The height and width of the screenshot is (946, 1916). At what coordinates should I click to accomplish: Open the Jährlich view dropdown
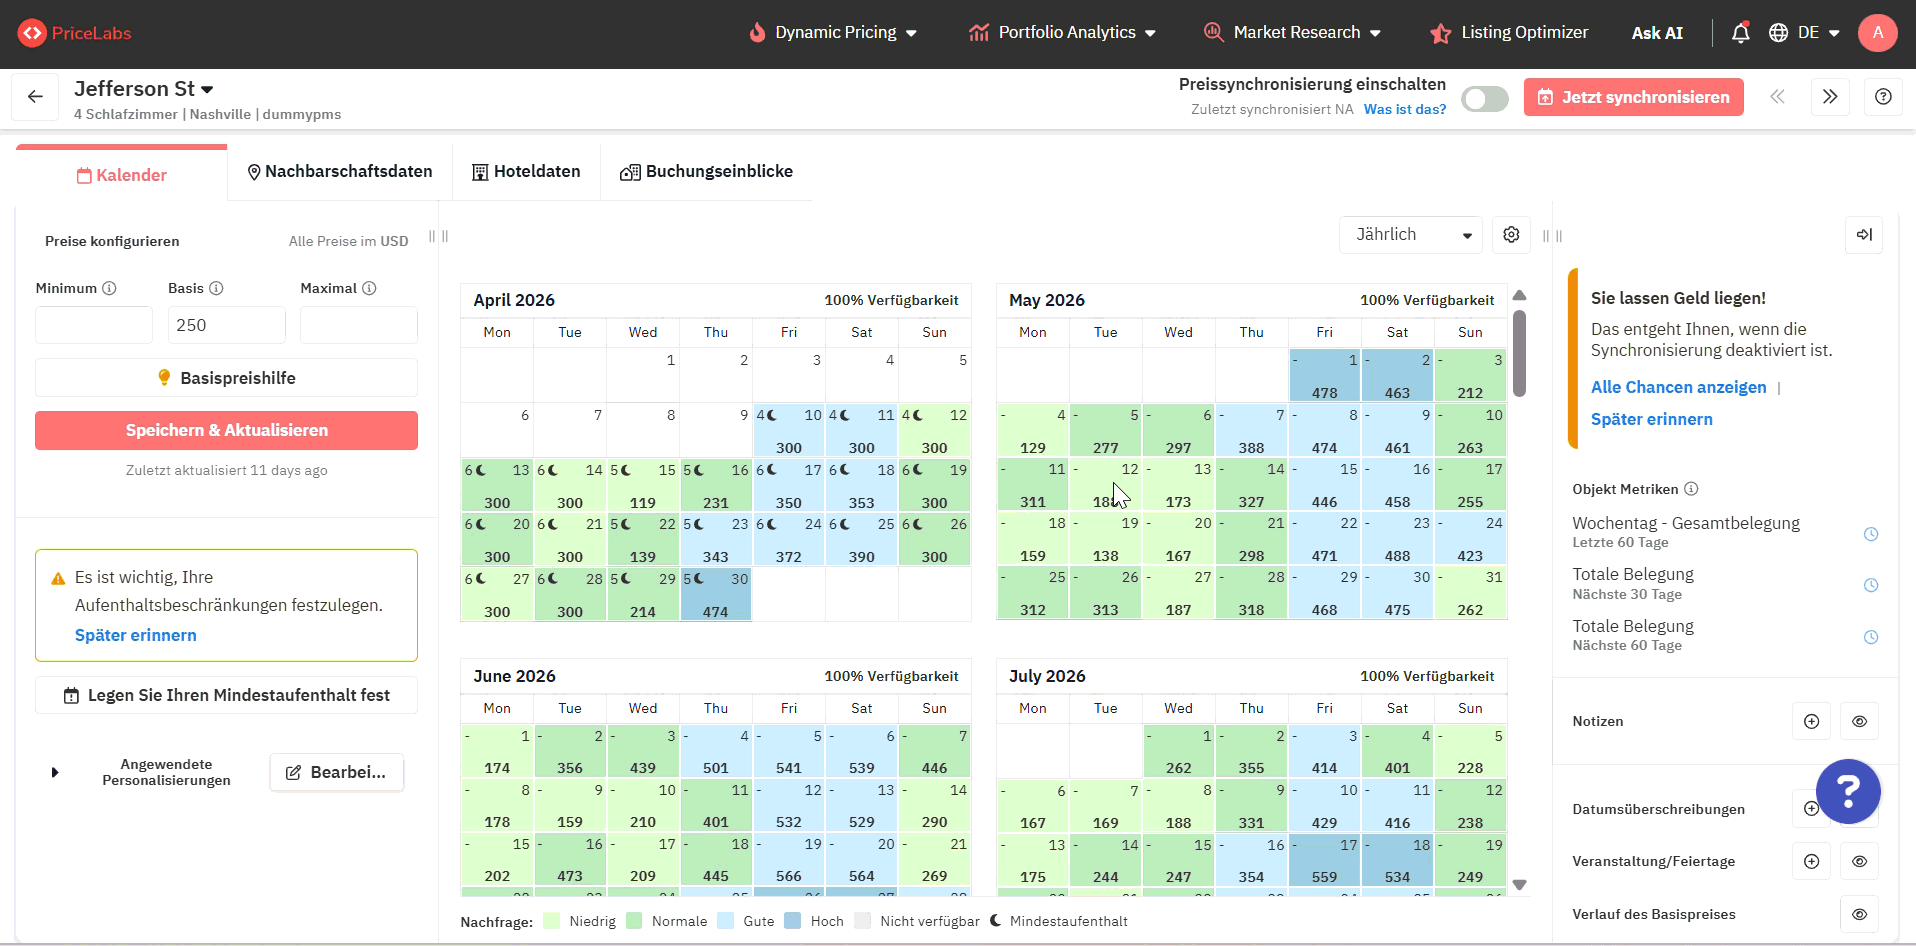1411,235
